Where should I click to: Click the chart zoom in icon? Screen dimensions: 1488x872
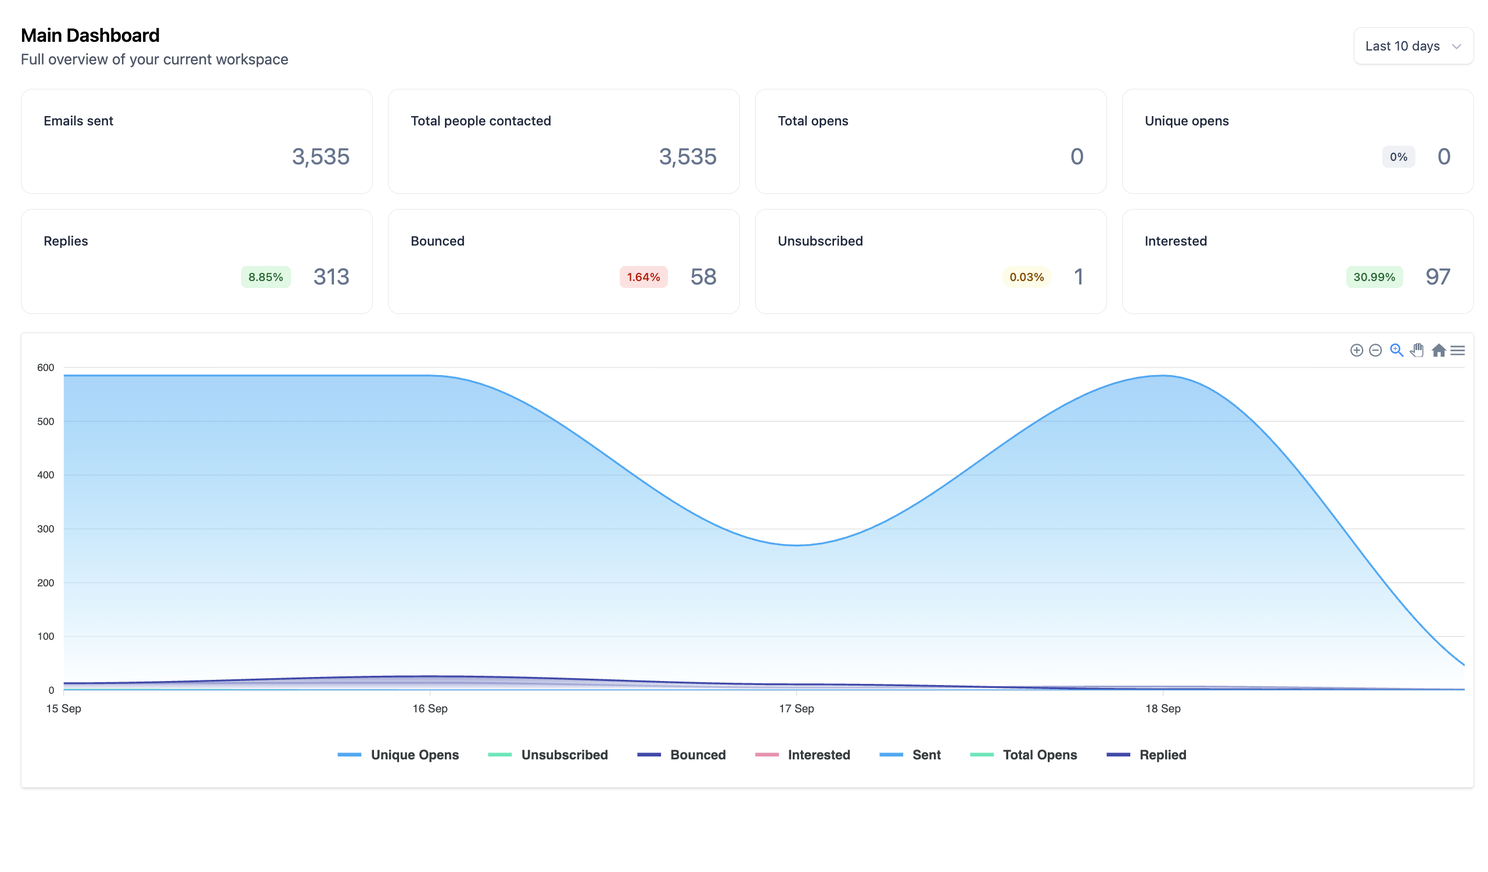[x=1356, y=350]
